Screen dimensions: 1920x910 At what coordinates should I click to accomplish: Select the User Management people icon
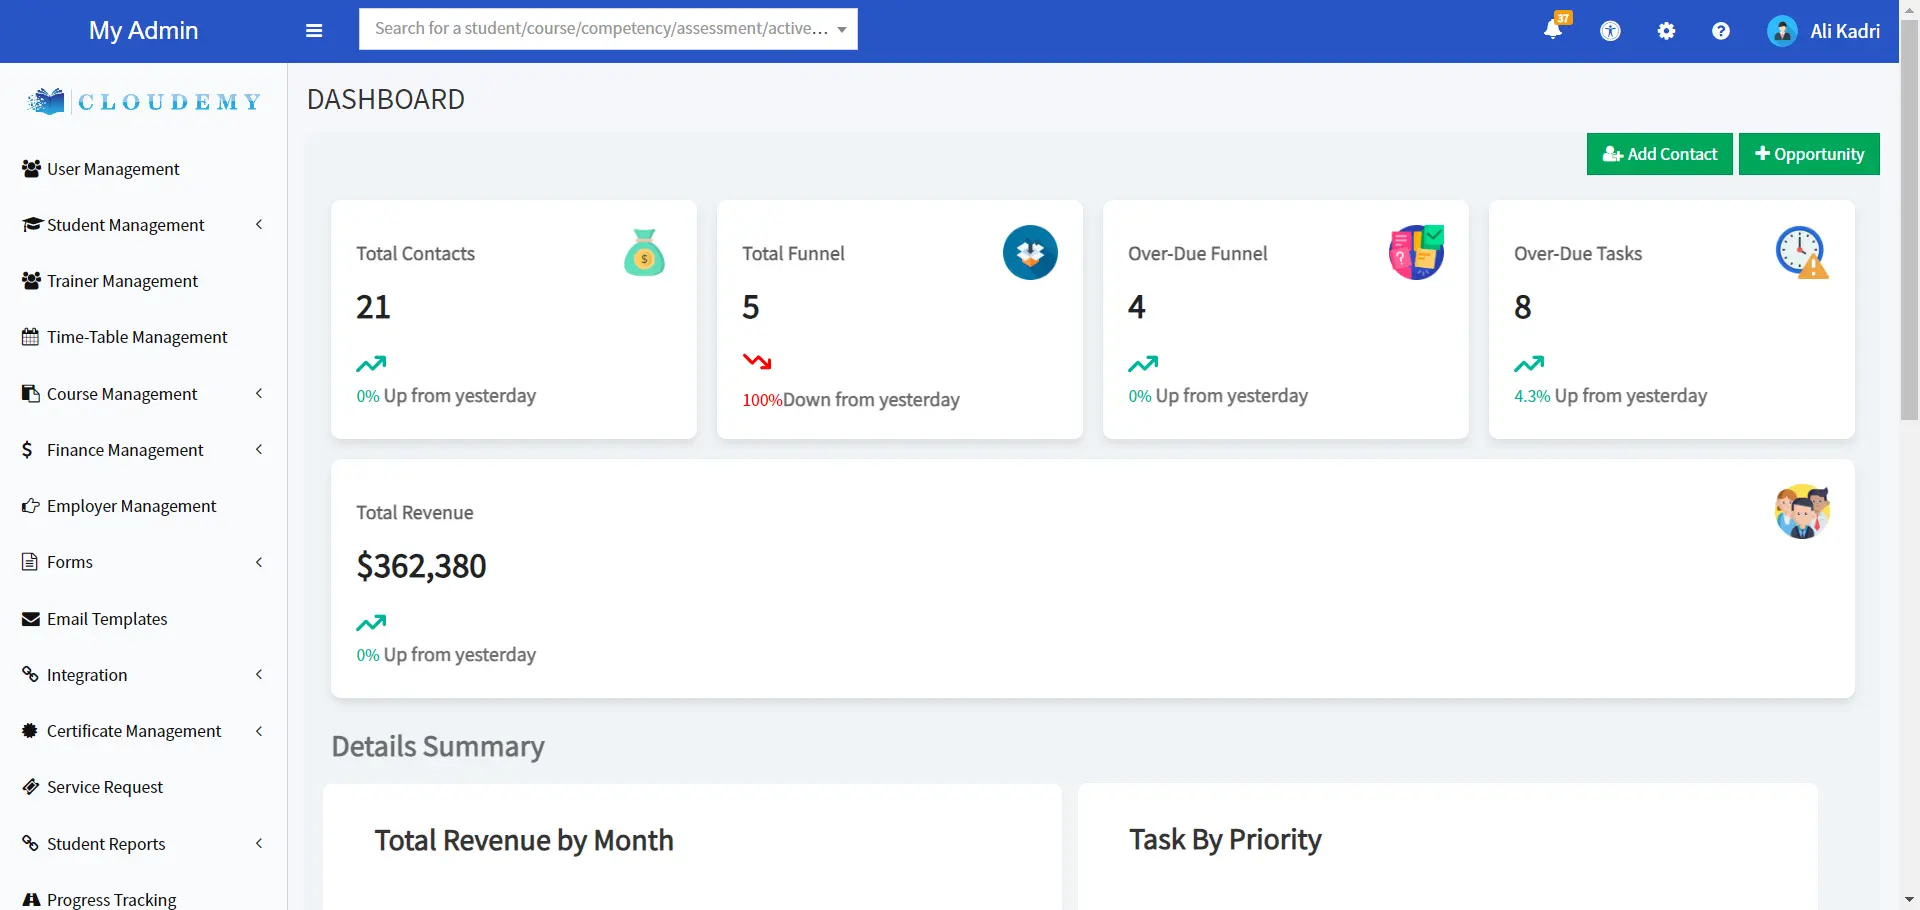(30, 167)
